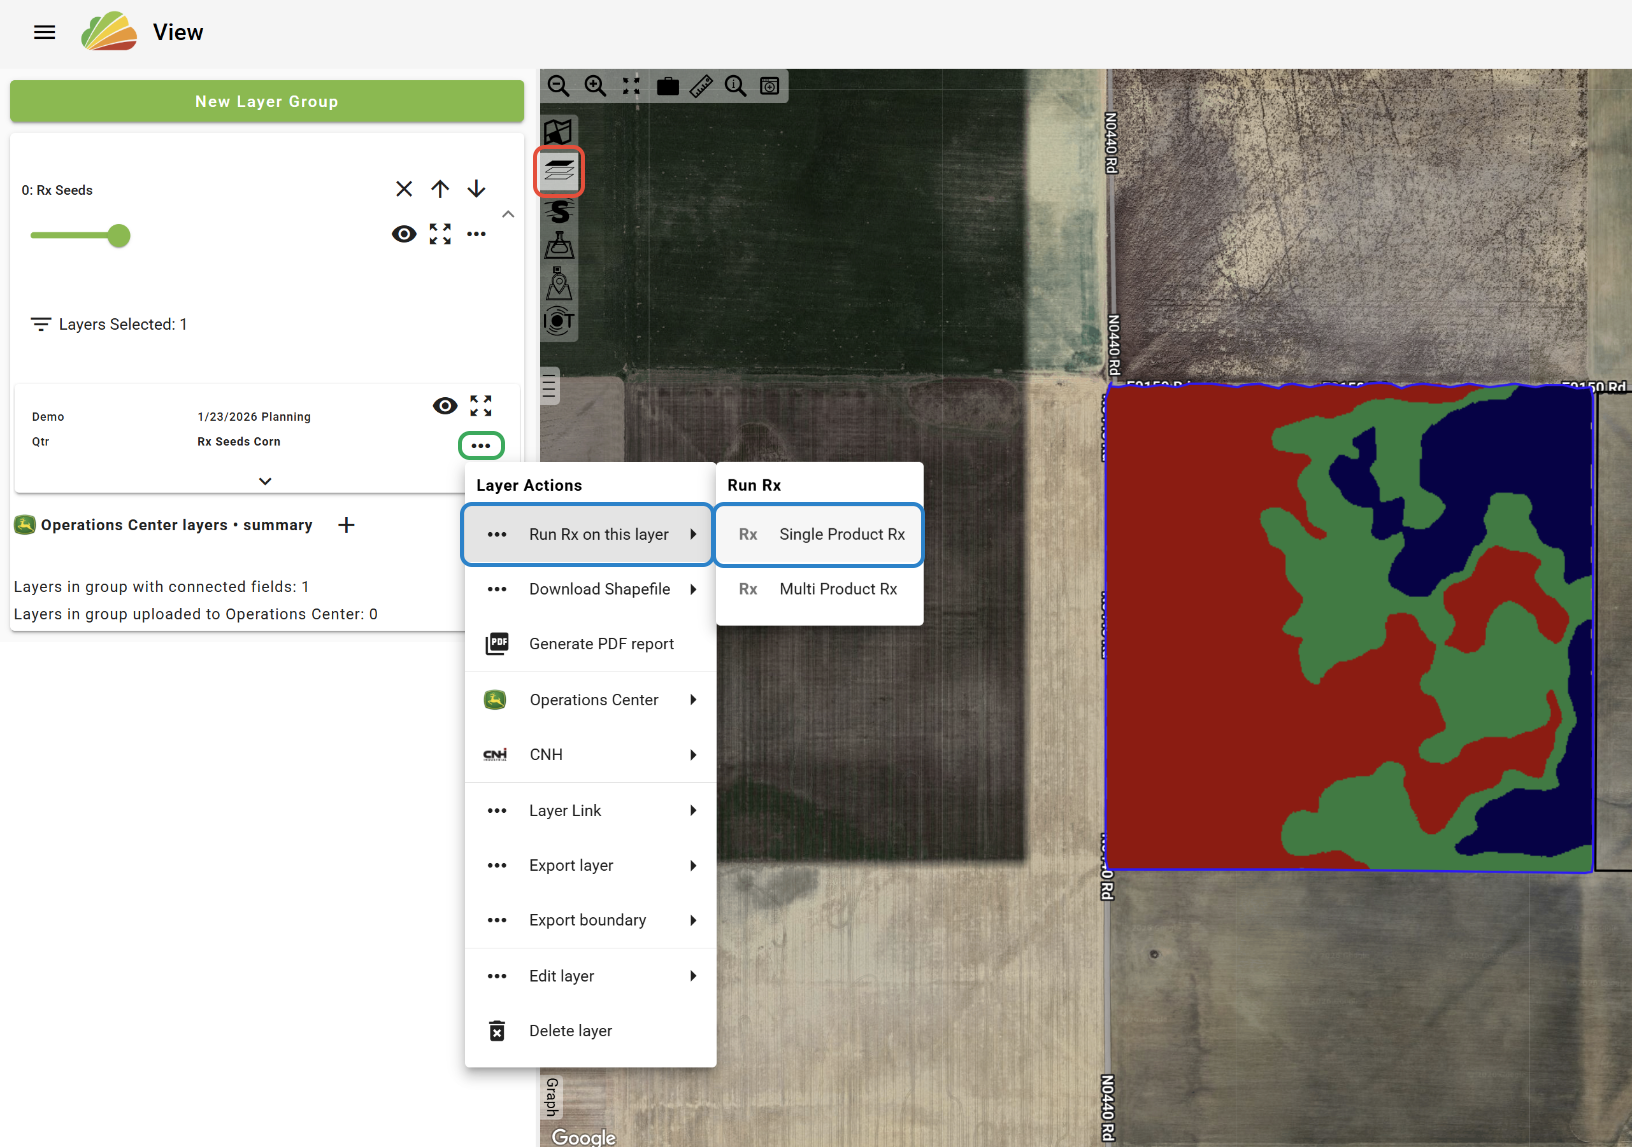This screenshot has height=1147, width=1632.
Task: Toggle visibility of Rx Seeds Corn layer
Action: point(445,405)
